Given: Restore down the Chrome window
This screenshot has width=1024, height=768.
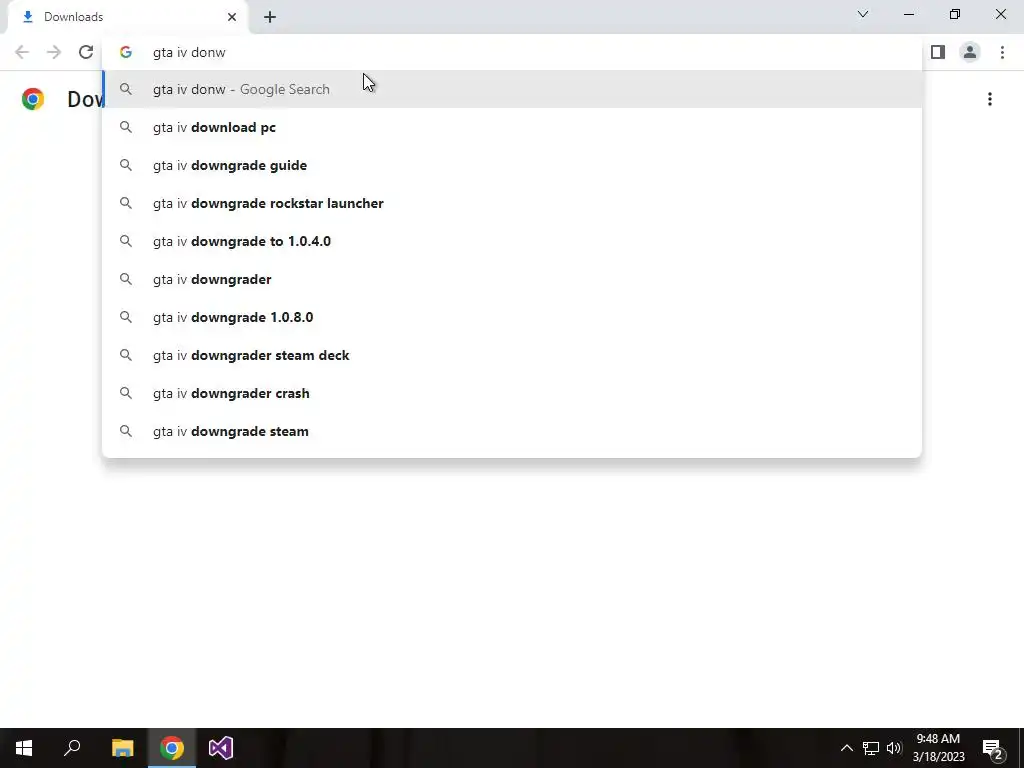Looking at the screenshot, I should click(x=955, y=14).
